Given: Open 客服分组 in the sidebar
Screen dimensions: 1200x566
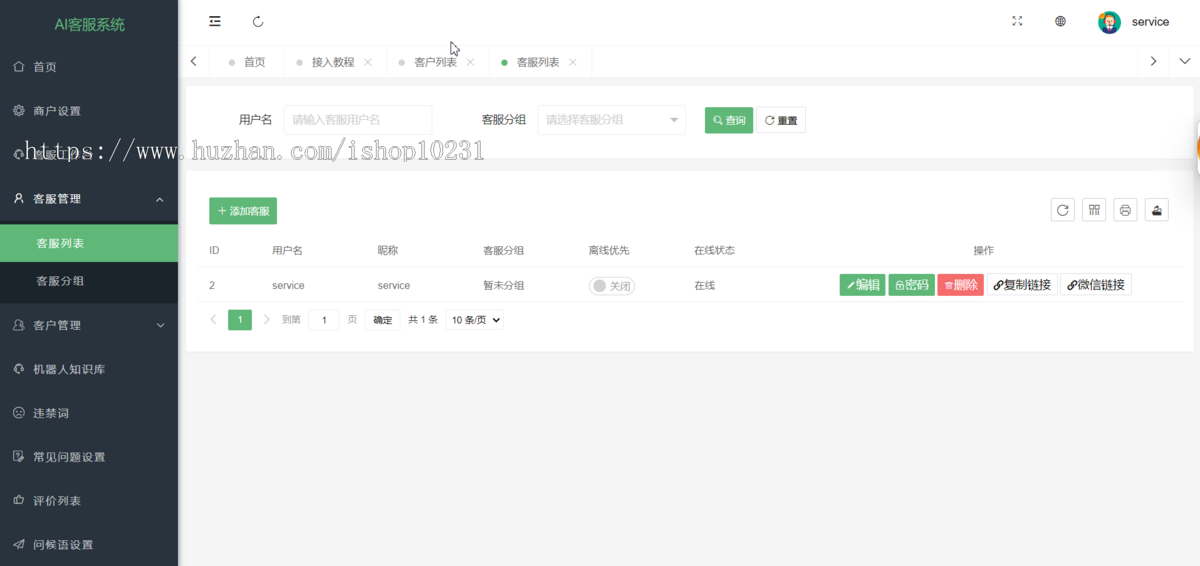Looking at the screenshot, I should tap(89, 281).
